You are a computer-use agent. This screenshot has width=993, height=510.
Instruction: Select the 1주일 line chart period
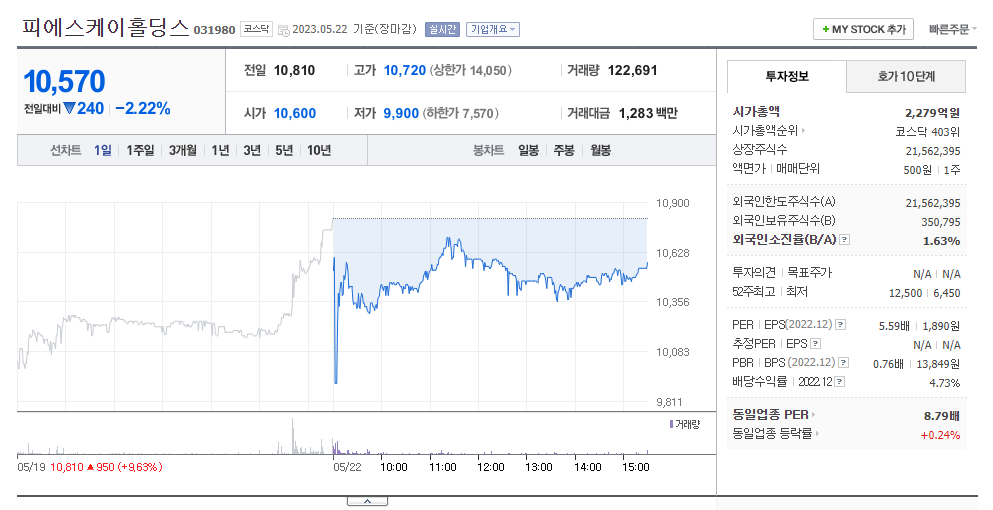point(140,150)
